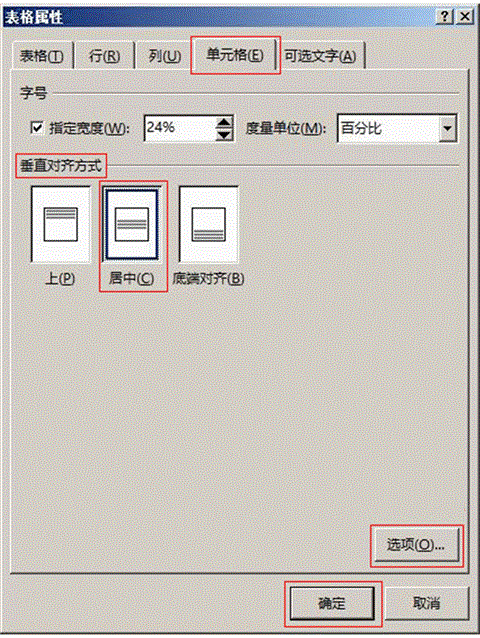
Task: Pick the bottom alignment icon
Action: (x=208, y=224)
